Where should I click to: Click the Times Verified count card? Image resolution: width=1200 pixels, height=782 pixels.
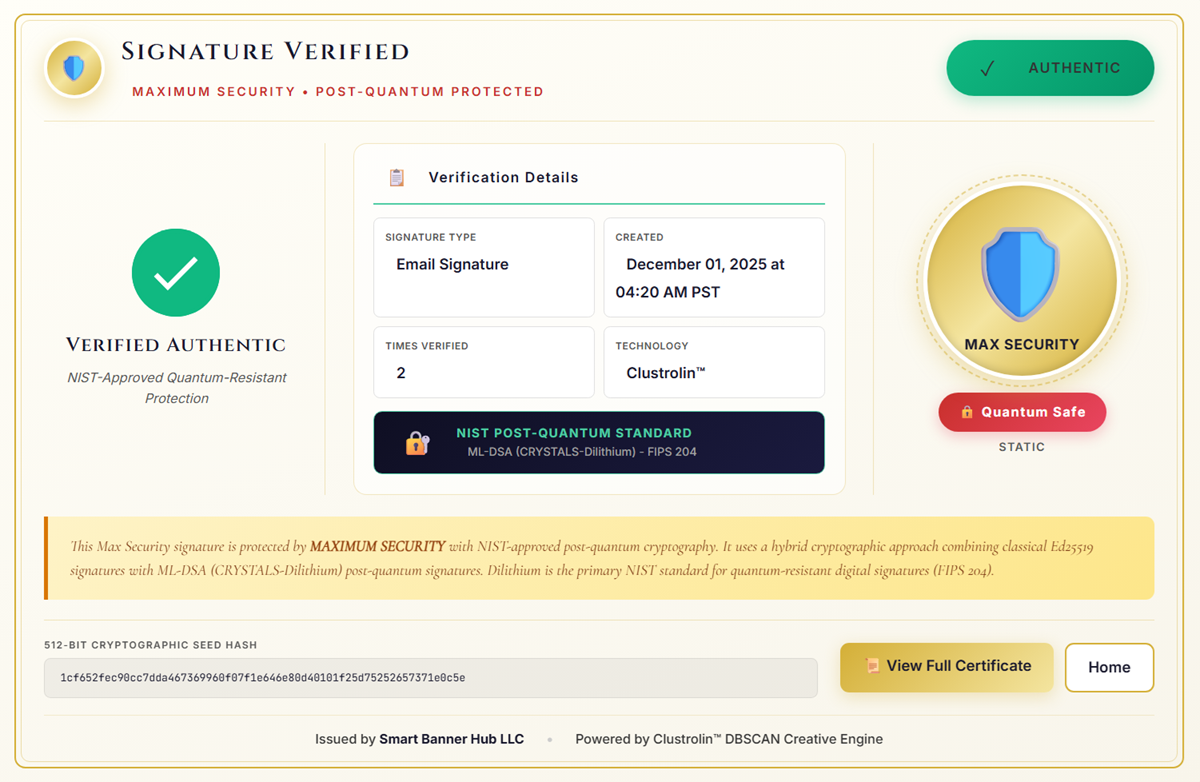tap(483, 362)
